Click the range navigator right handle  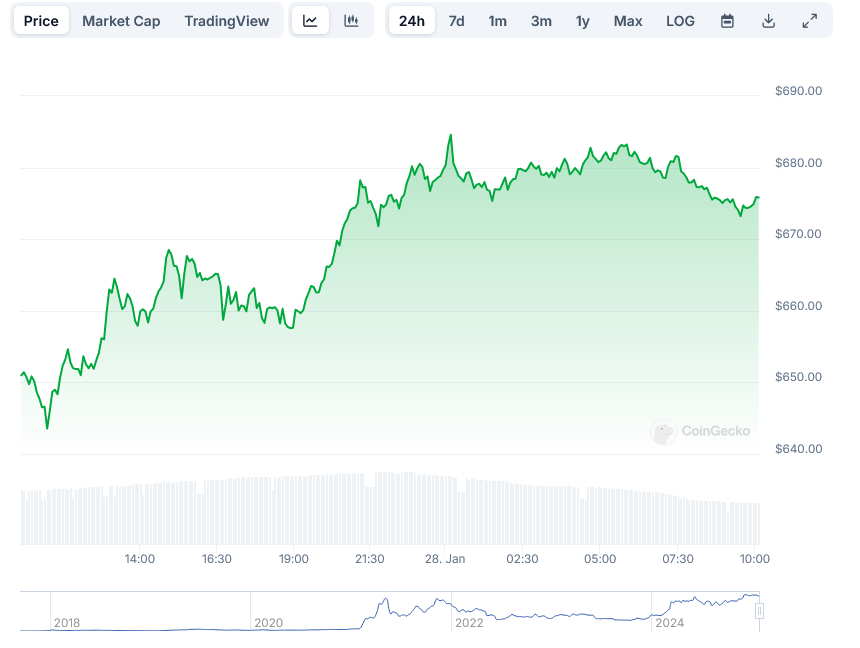pos(759,611)
